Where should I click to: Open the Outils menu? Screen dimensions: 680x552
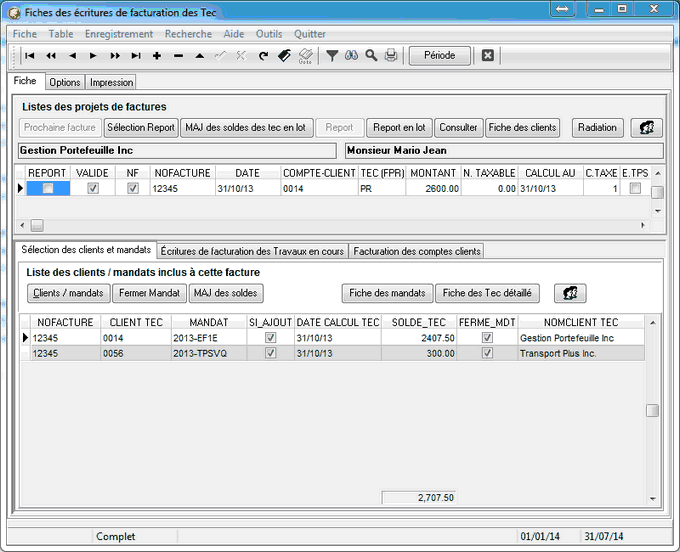pos(269,34)
